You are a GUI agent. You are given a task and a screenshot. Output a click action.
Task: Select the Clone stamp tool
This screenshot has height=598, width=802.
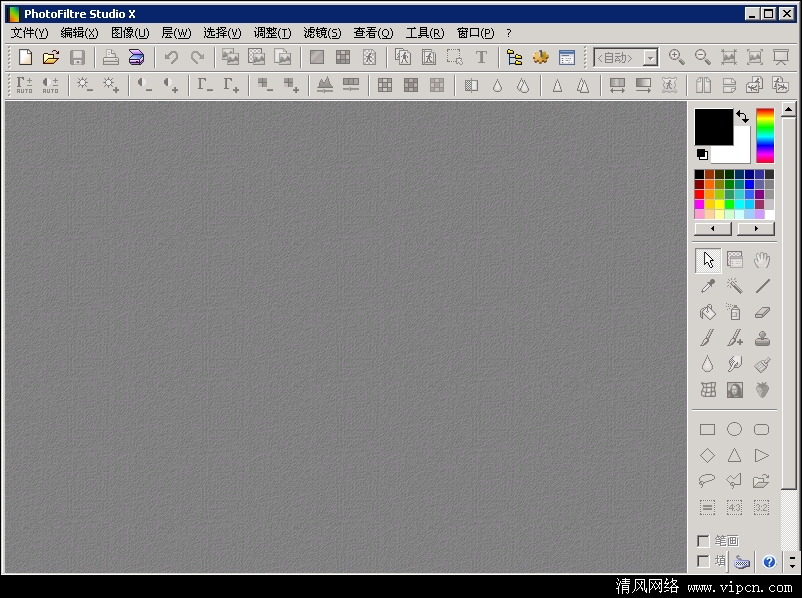(x=762, y=338)
